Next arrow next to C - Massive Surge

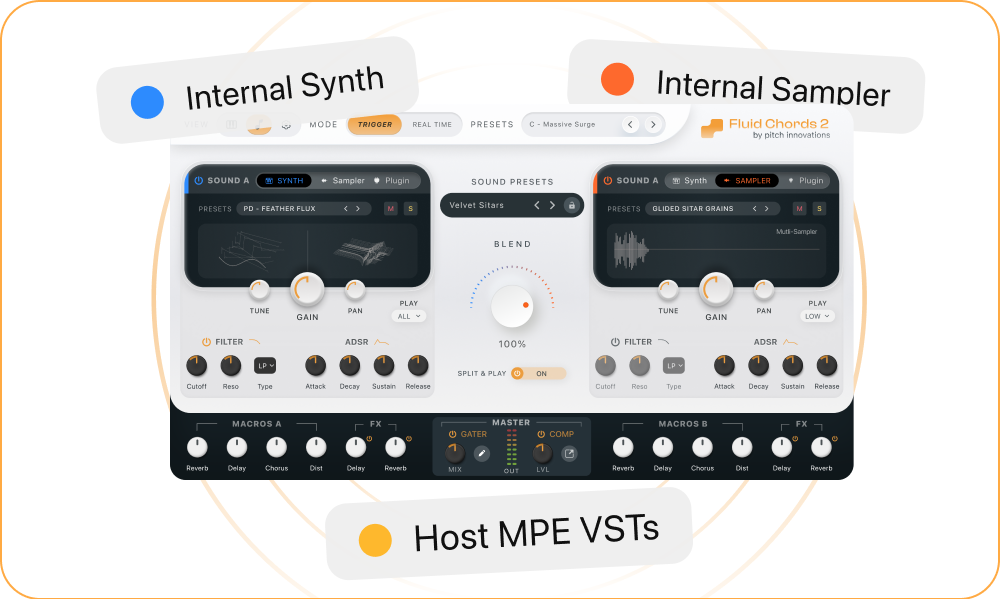(652, 124)
